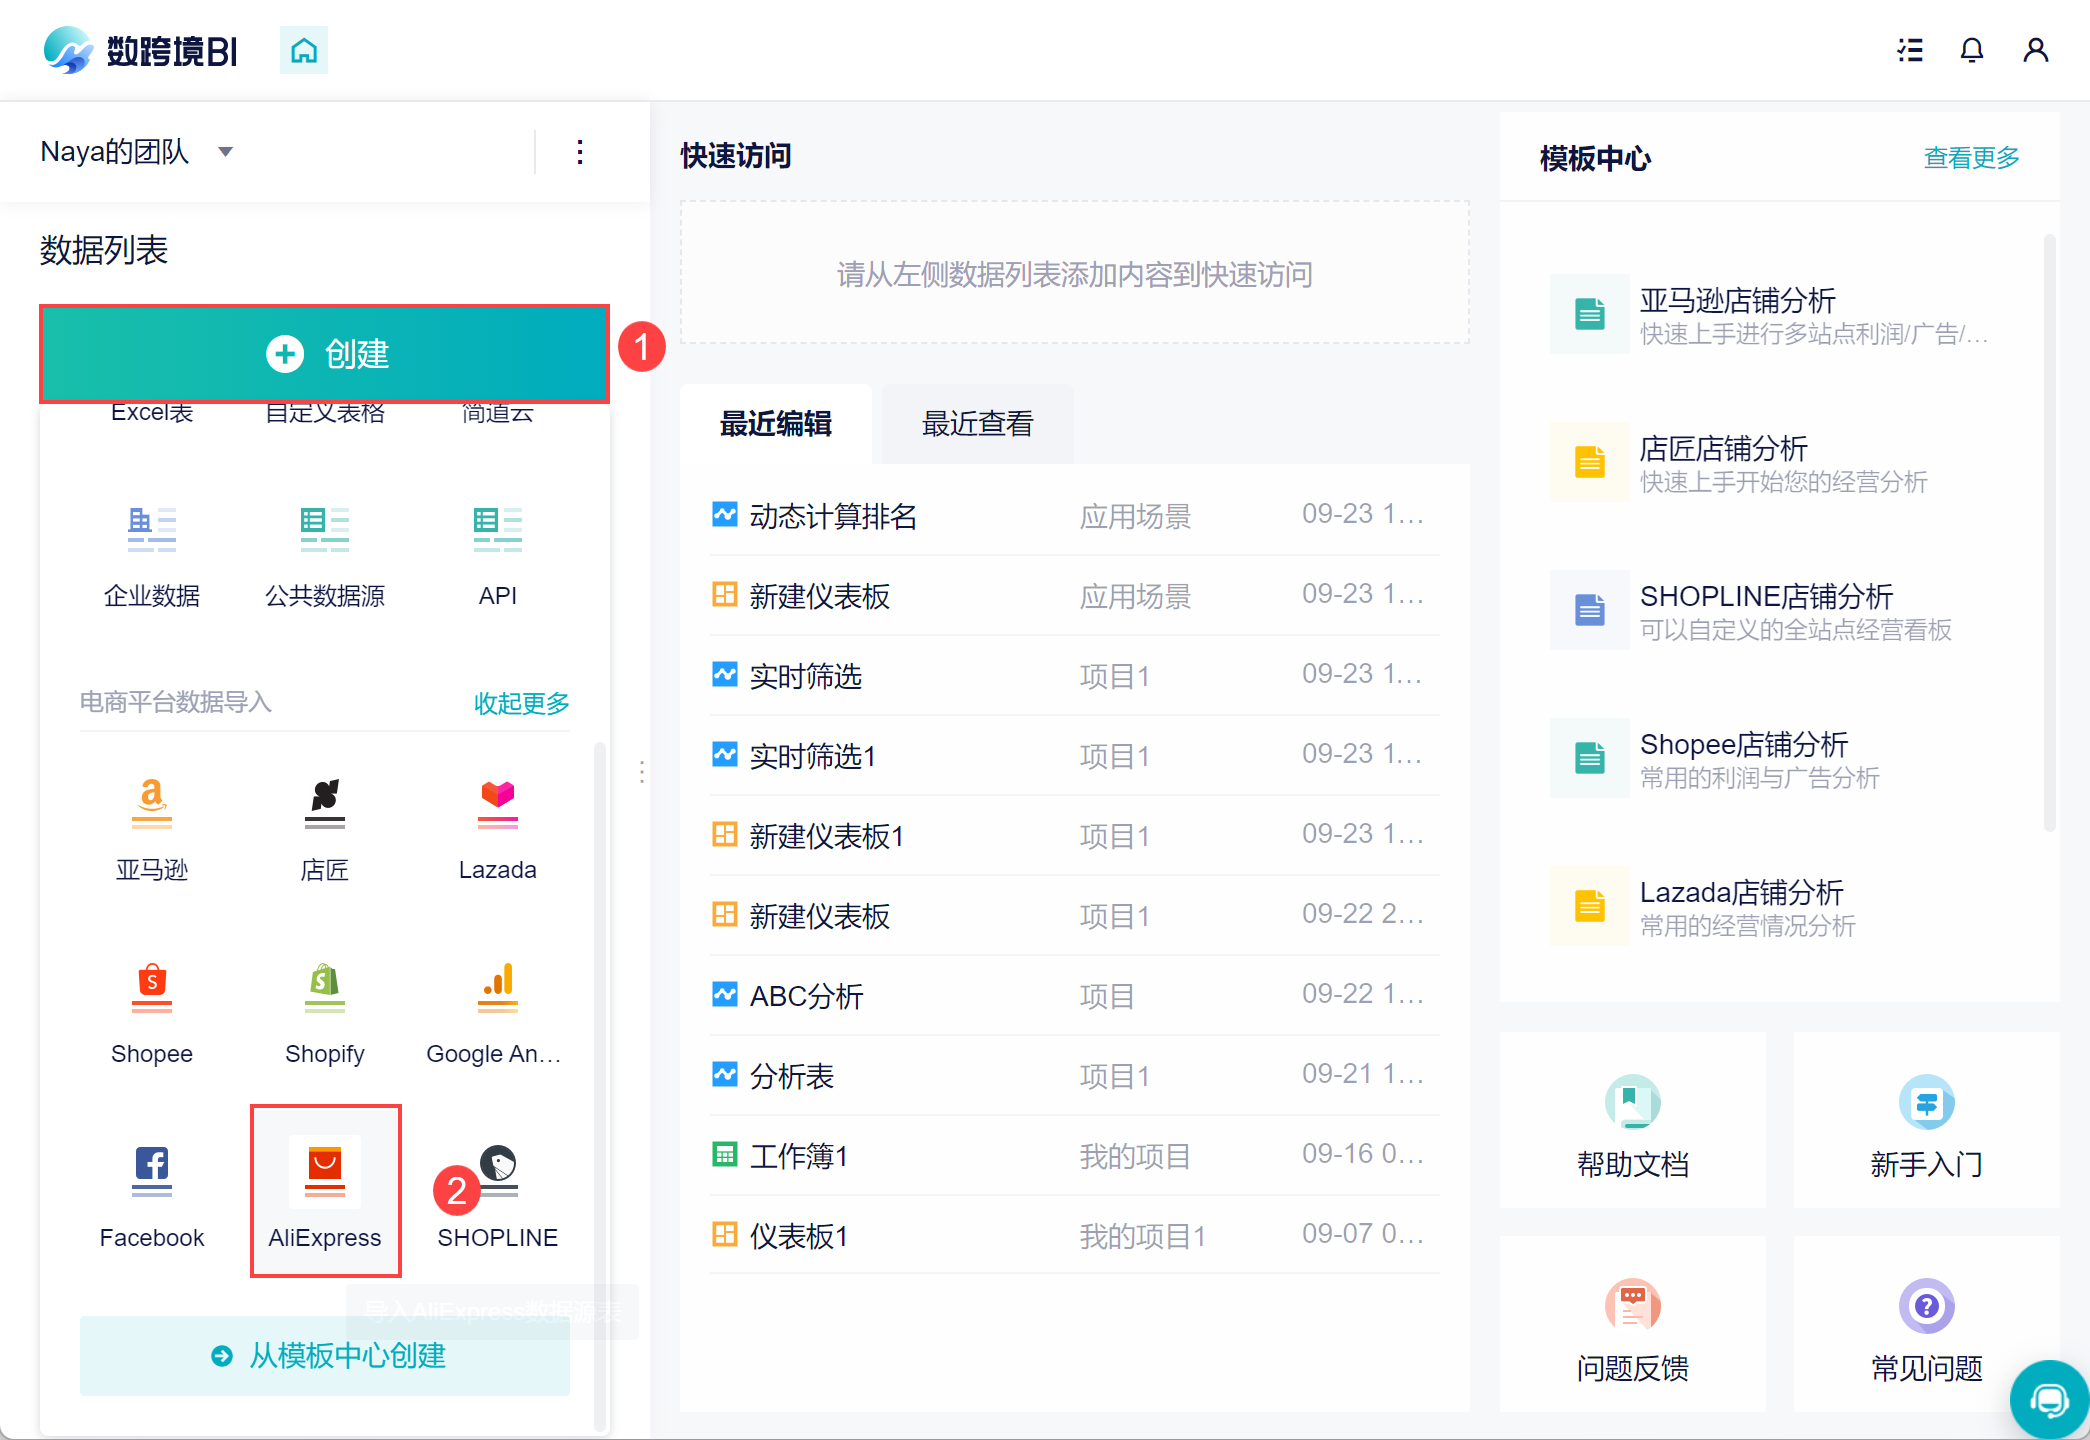This screenshot has width=2090, height=1440.
Task: Click the 查看更多 templates link
Action: [1972, 158]
